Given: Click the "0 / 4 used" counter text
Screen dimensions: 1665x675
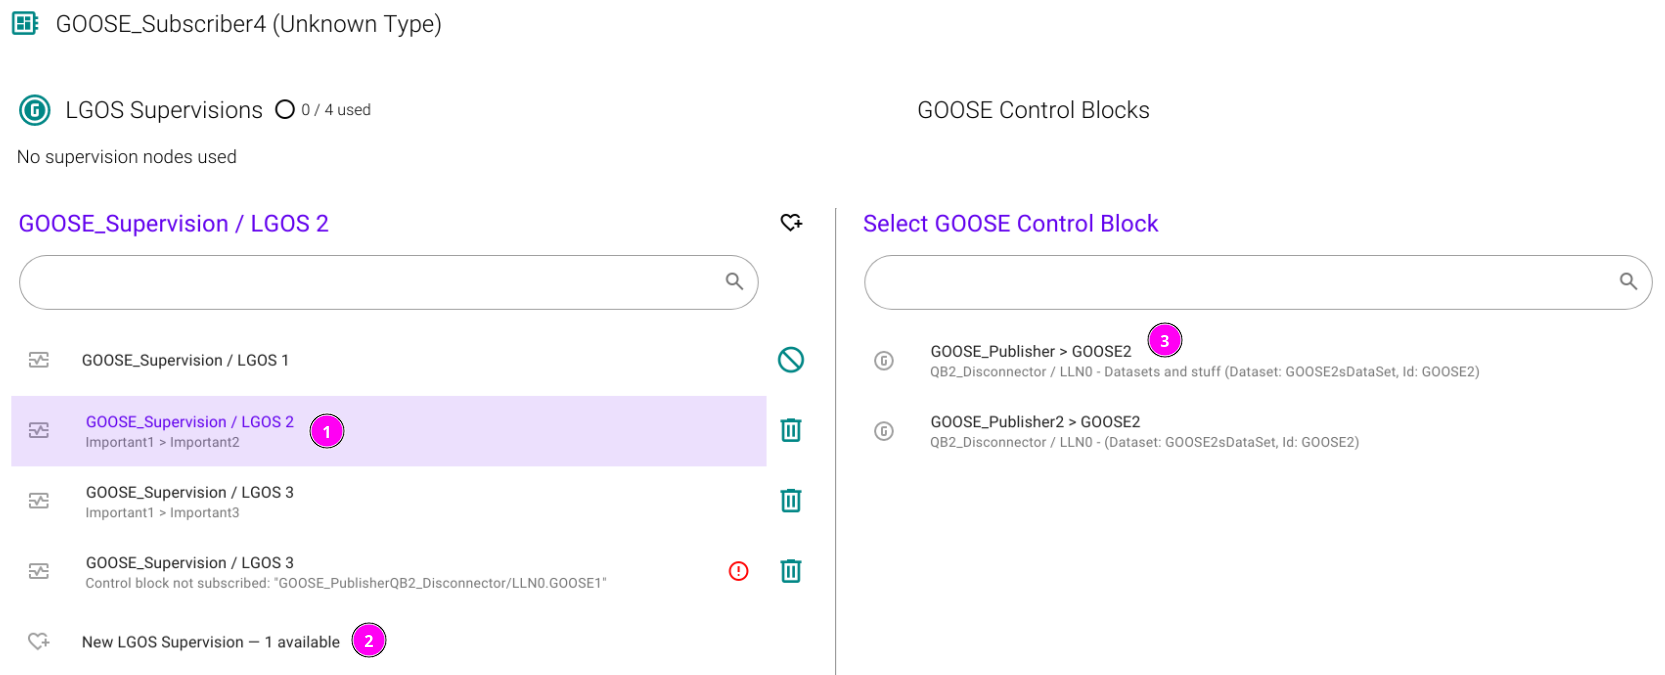Looking at the screenshot, I should pyautogui.click(x=336, y=110).
